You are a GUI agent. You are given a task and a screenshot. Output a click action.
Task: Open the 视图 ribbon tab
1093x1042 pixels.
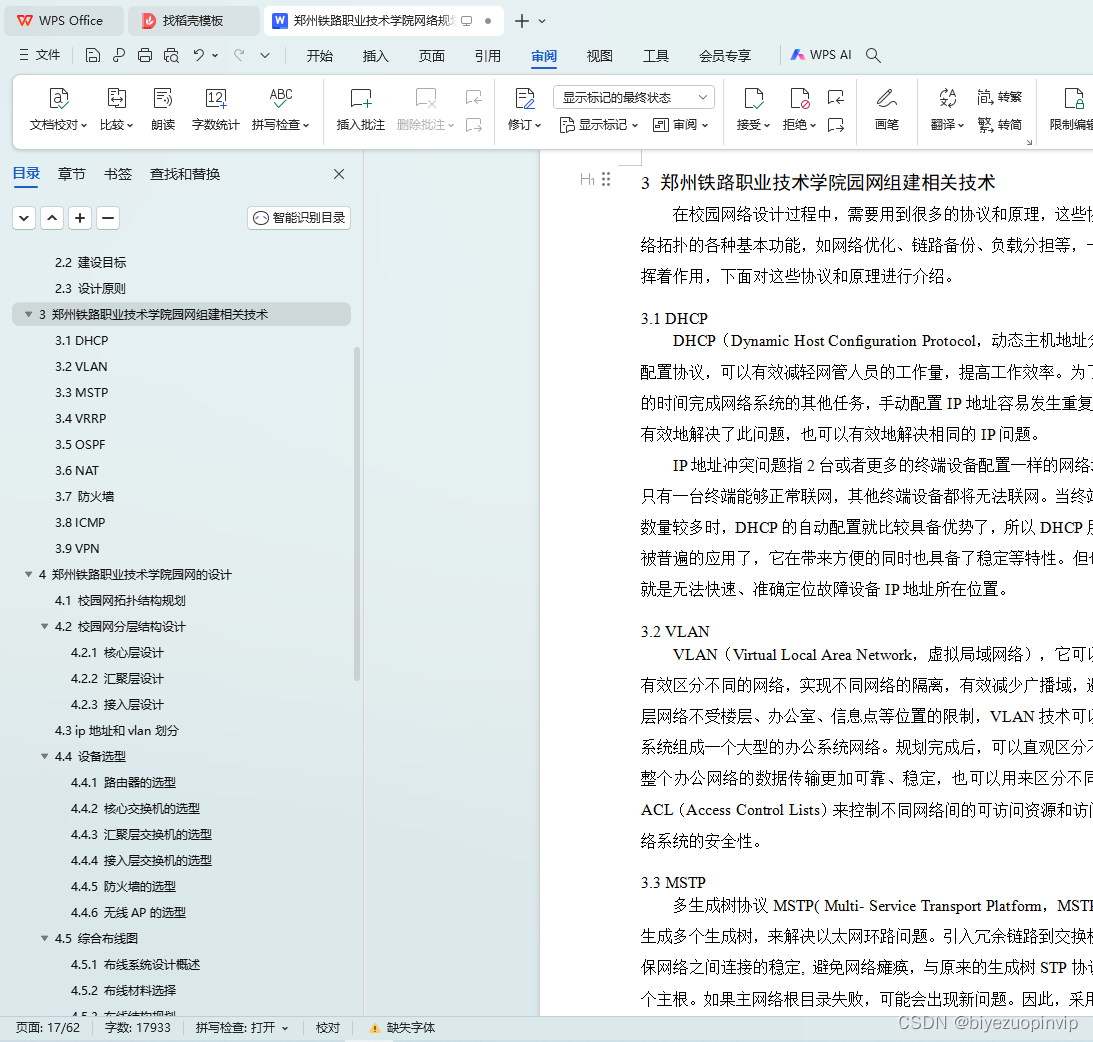(x=599, y=56)
